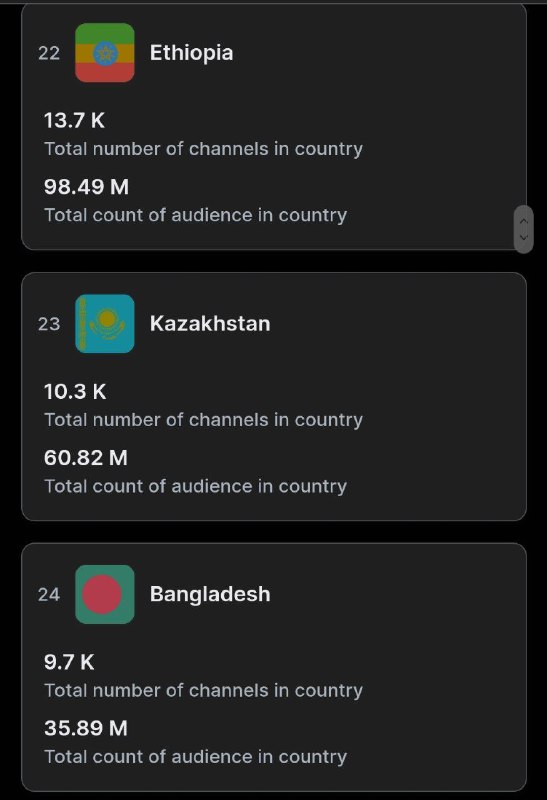Image resolution: width=547 pixels, height=800 pixels.
Task: Click the Kazakhstan flag icon
Action: point(105,323)
